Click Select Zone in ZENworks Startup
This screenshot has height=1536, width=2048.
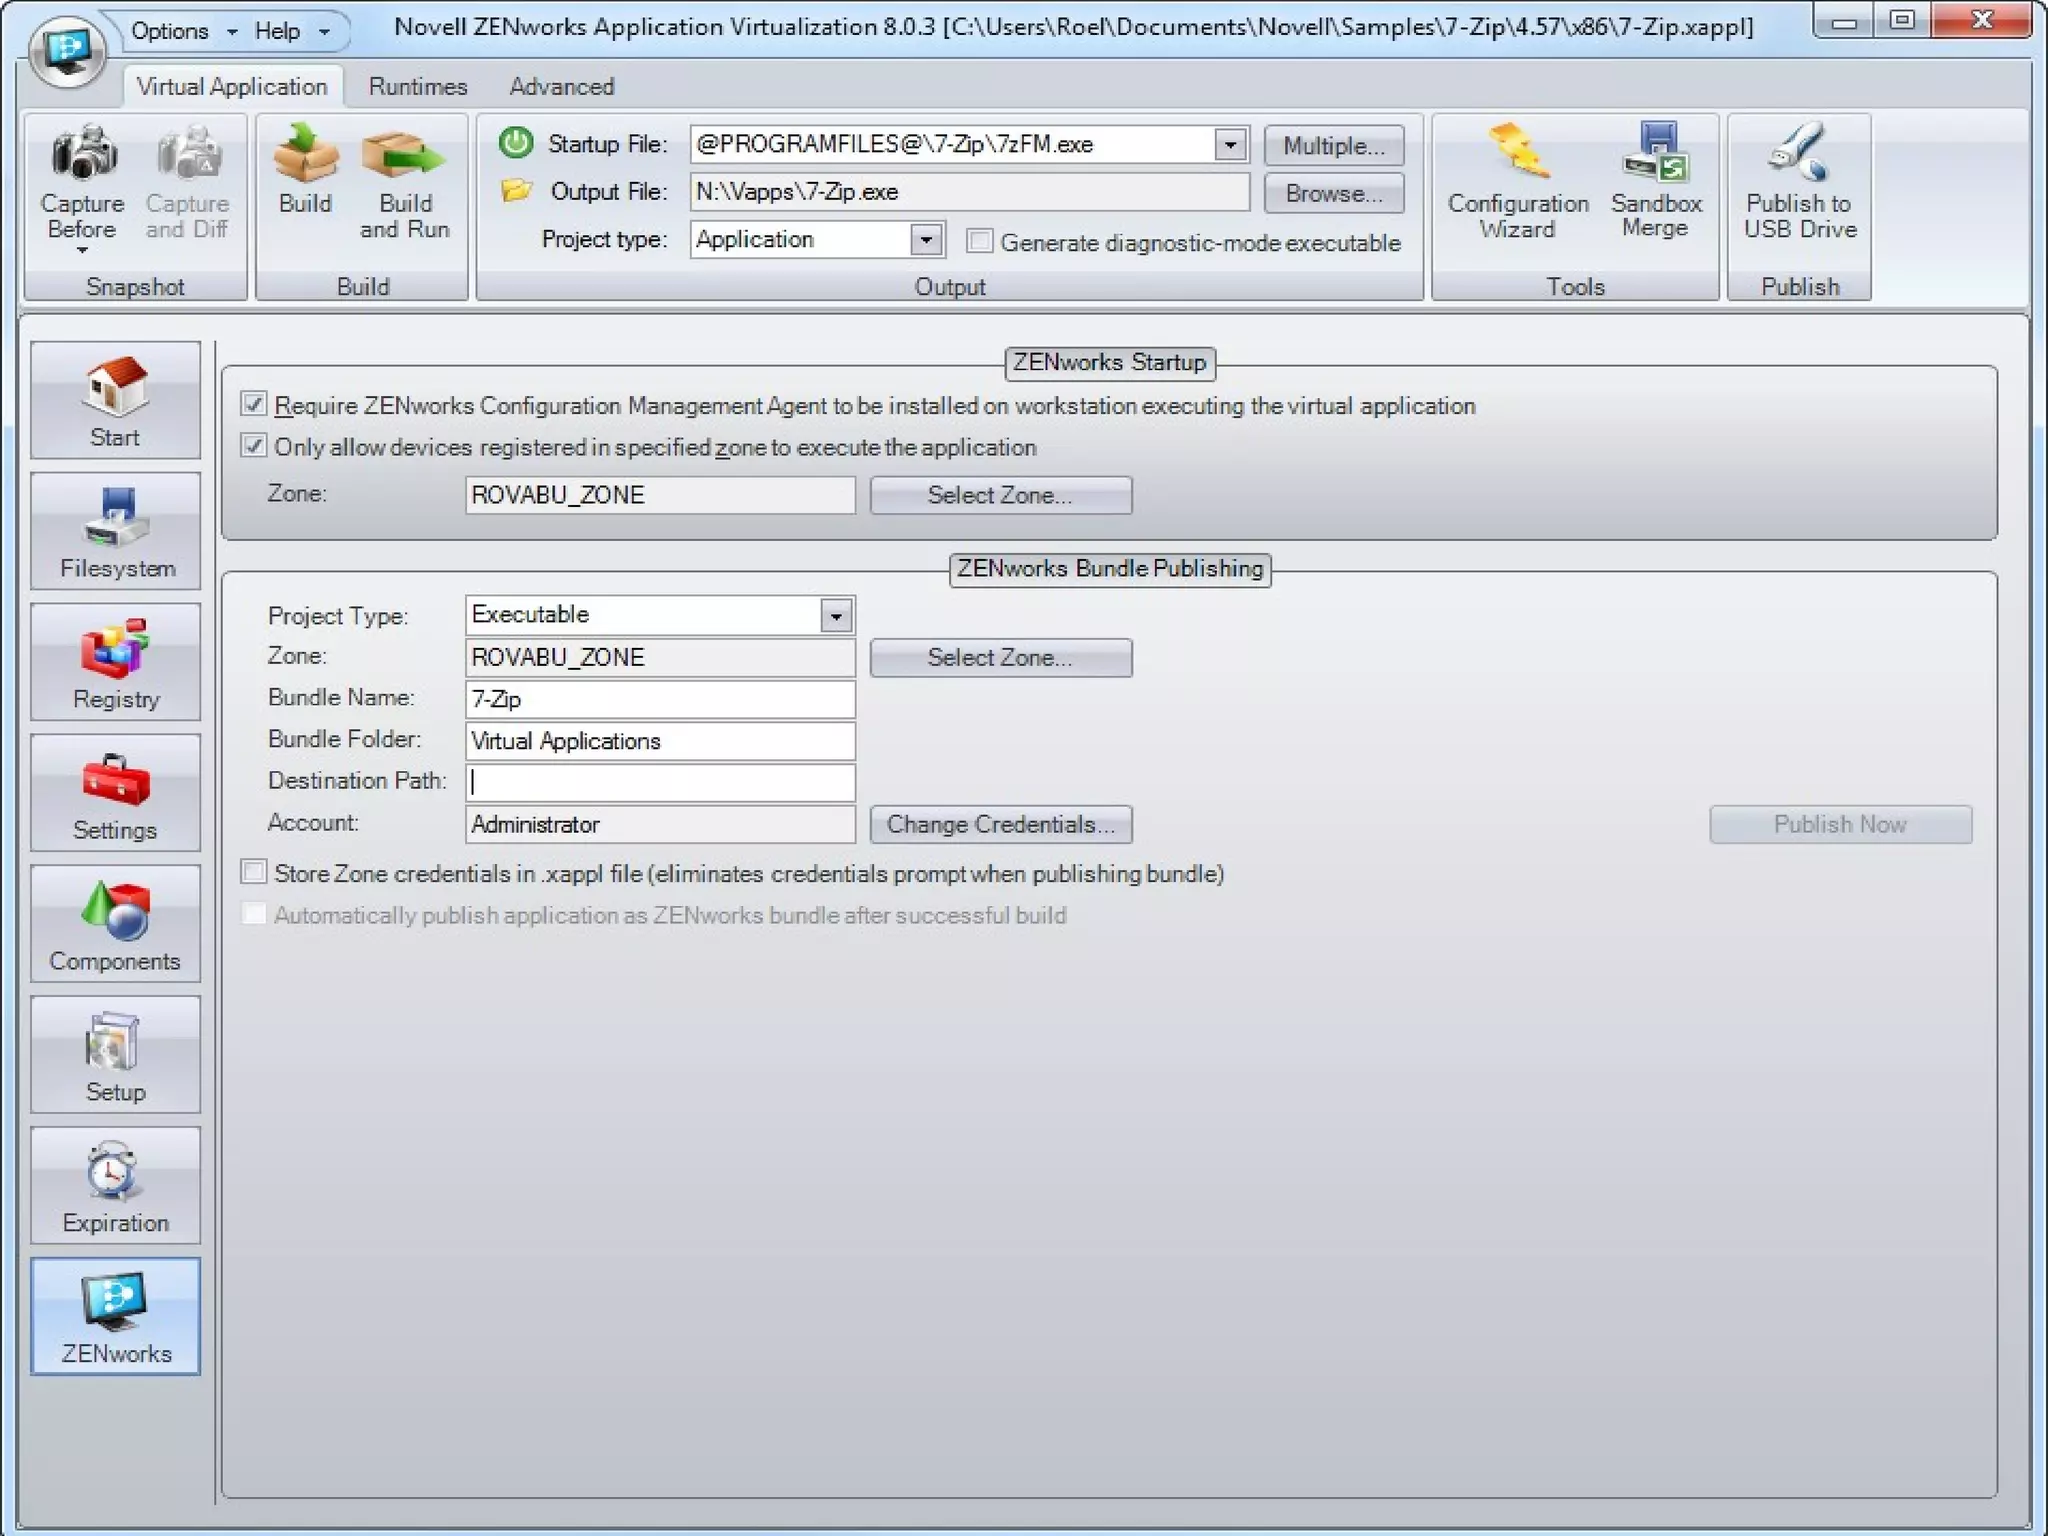1000,495
